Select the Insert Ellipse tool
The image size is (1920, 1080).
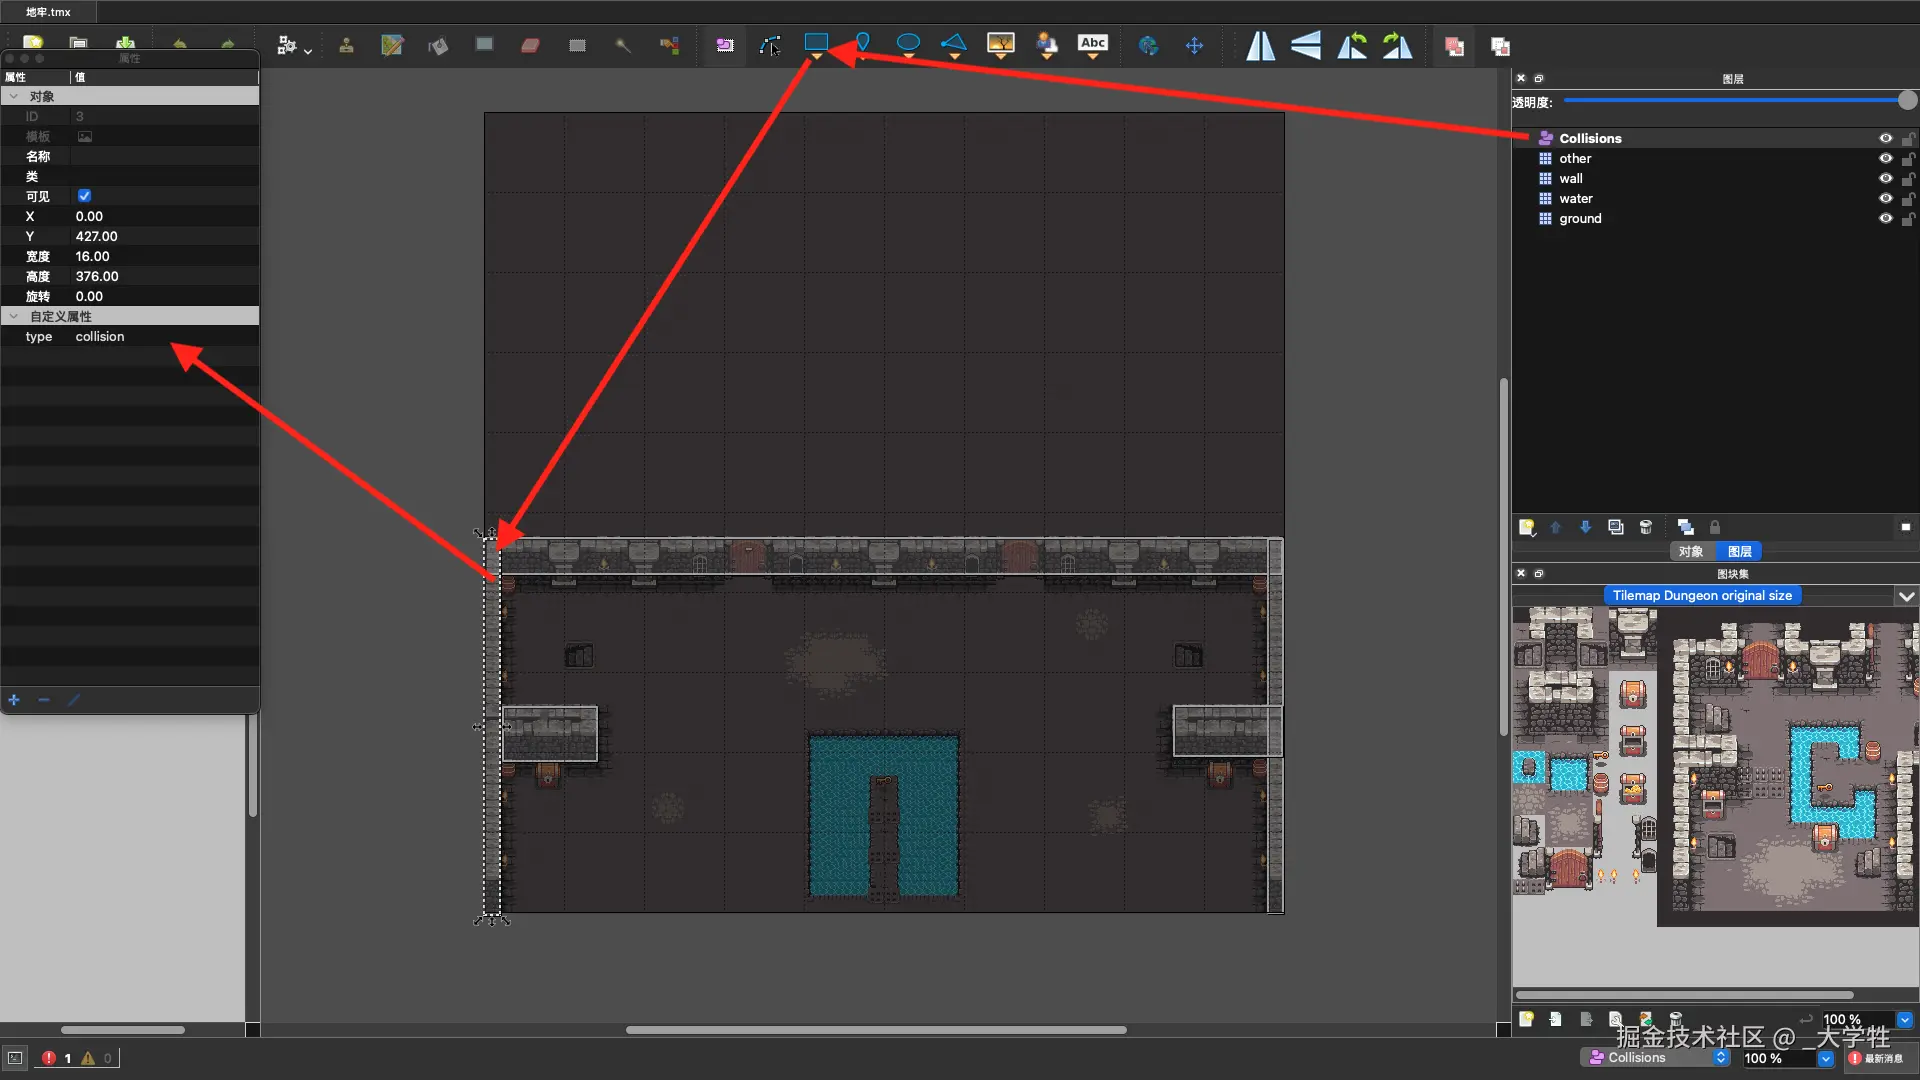point(908,43)
